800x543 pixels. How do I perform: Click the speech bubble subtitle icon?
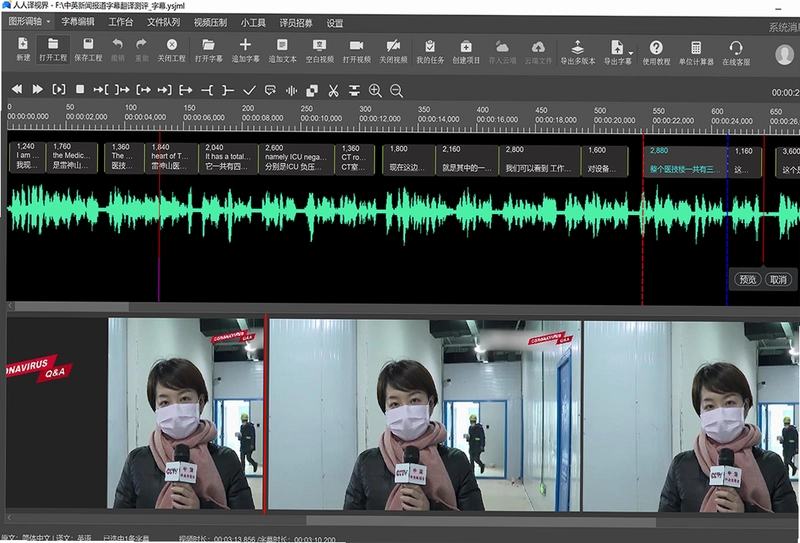pos(270,90)
